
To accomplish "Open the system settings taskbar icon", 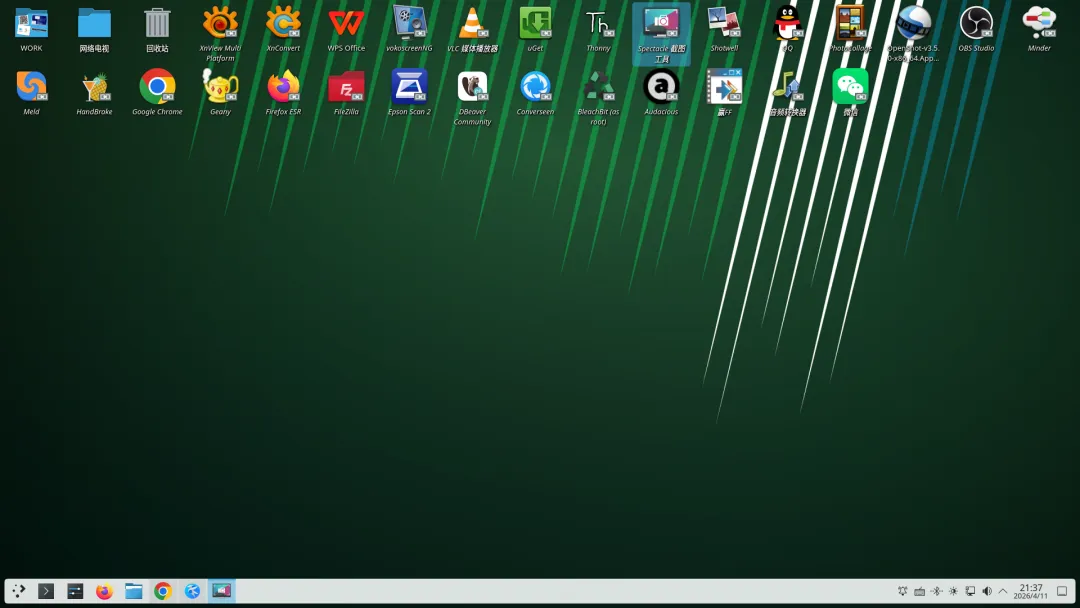I will [x=75, y=591].
